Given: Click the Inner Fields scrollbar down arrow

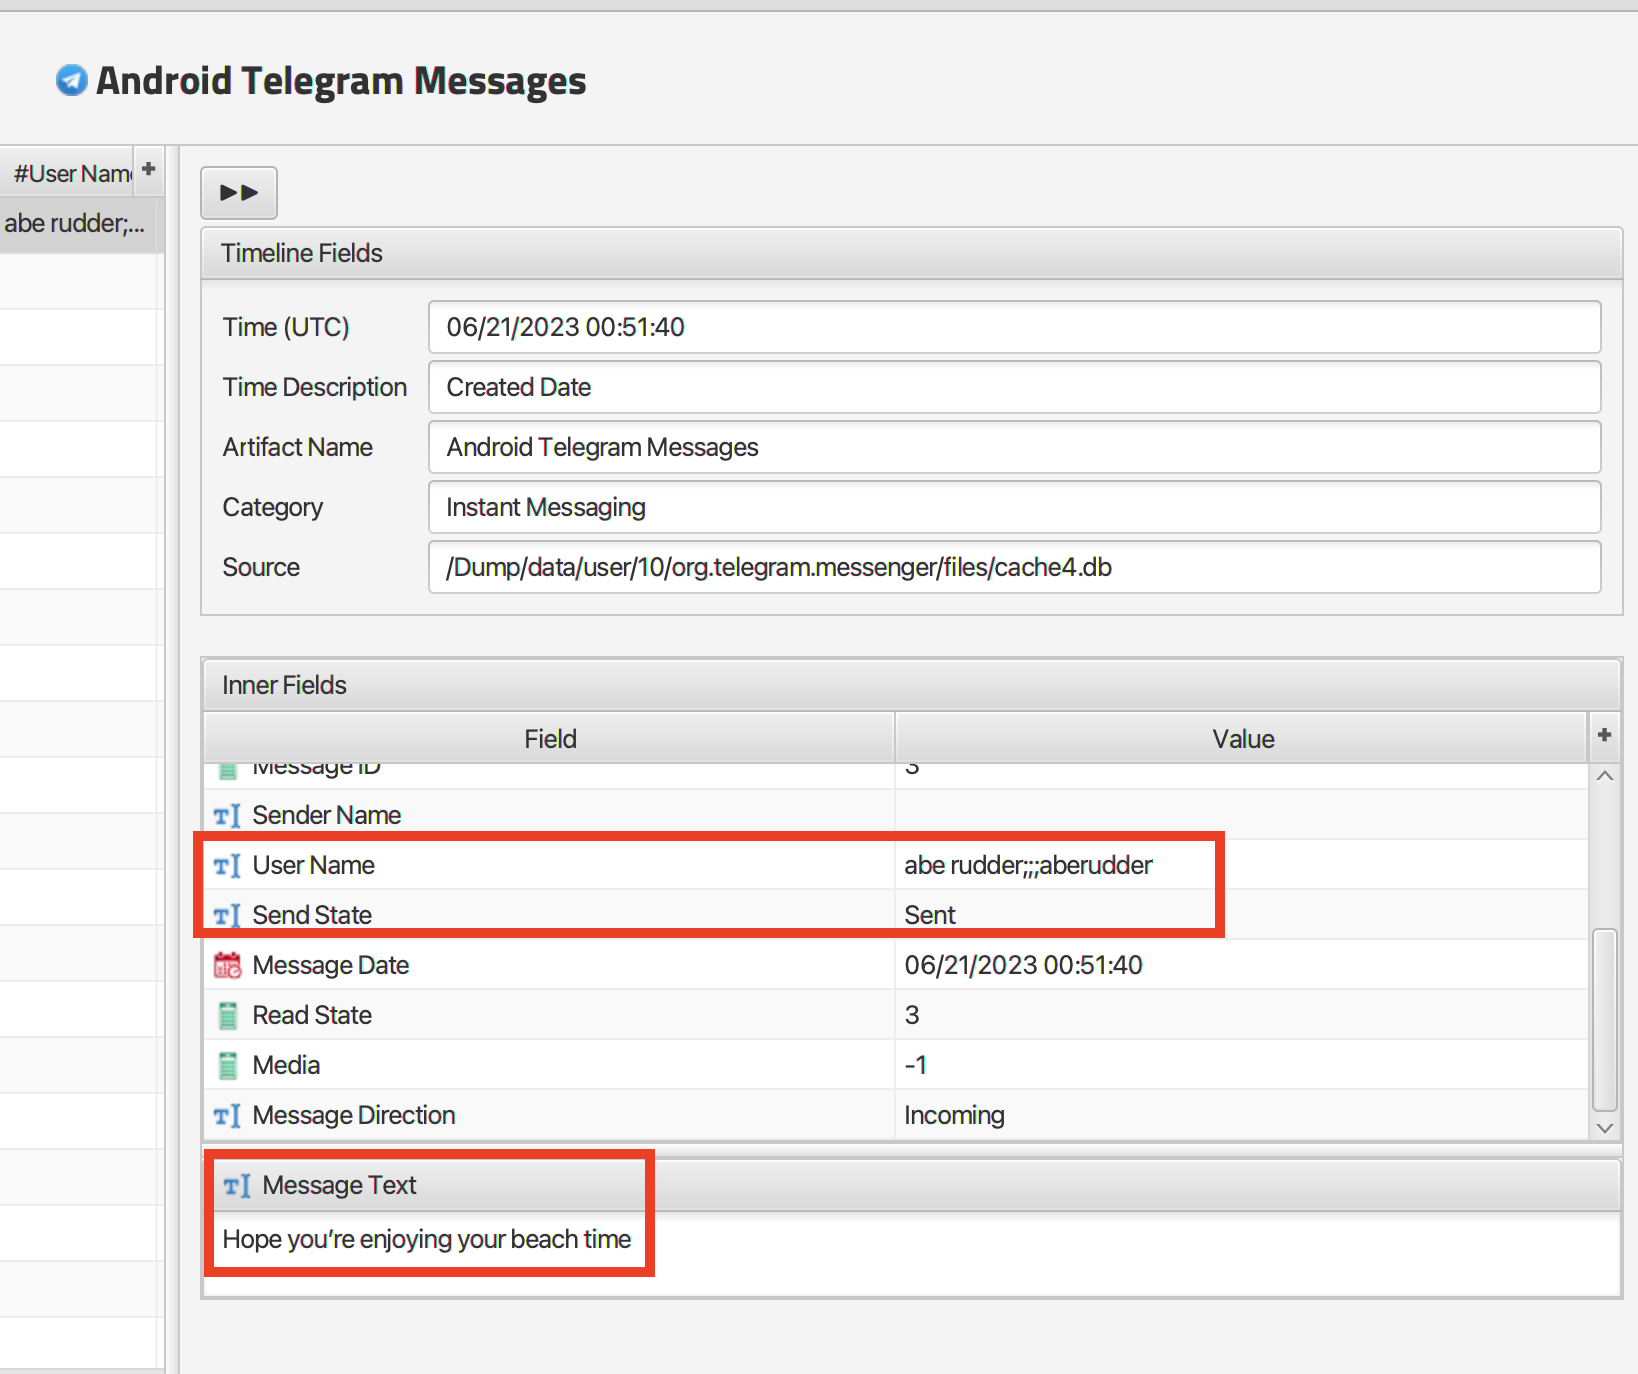Looking at the screenshot, I should click(x=1605, y=1127).
